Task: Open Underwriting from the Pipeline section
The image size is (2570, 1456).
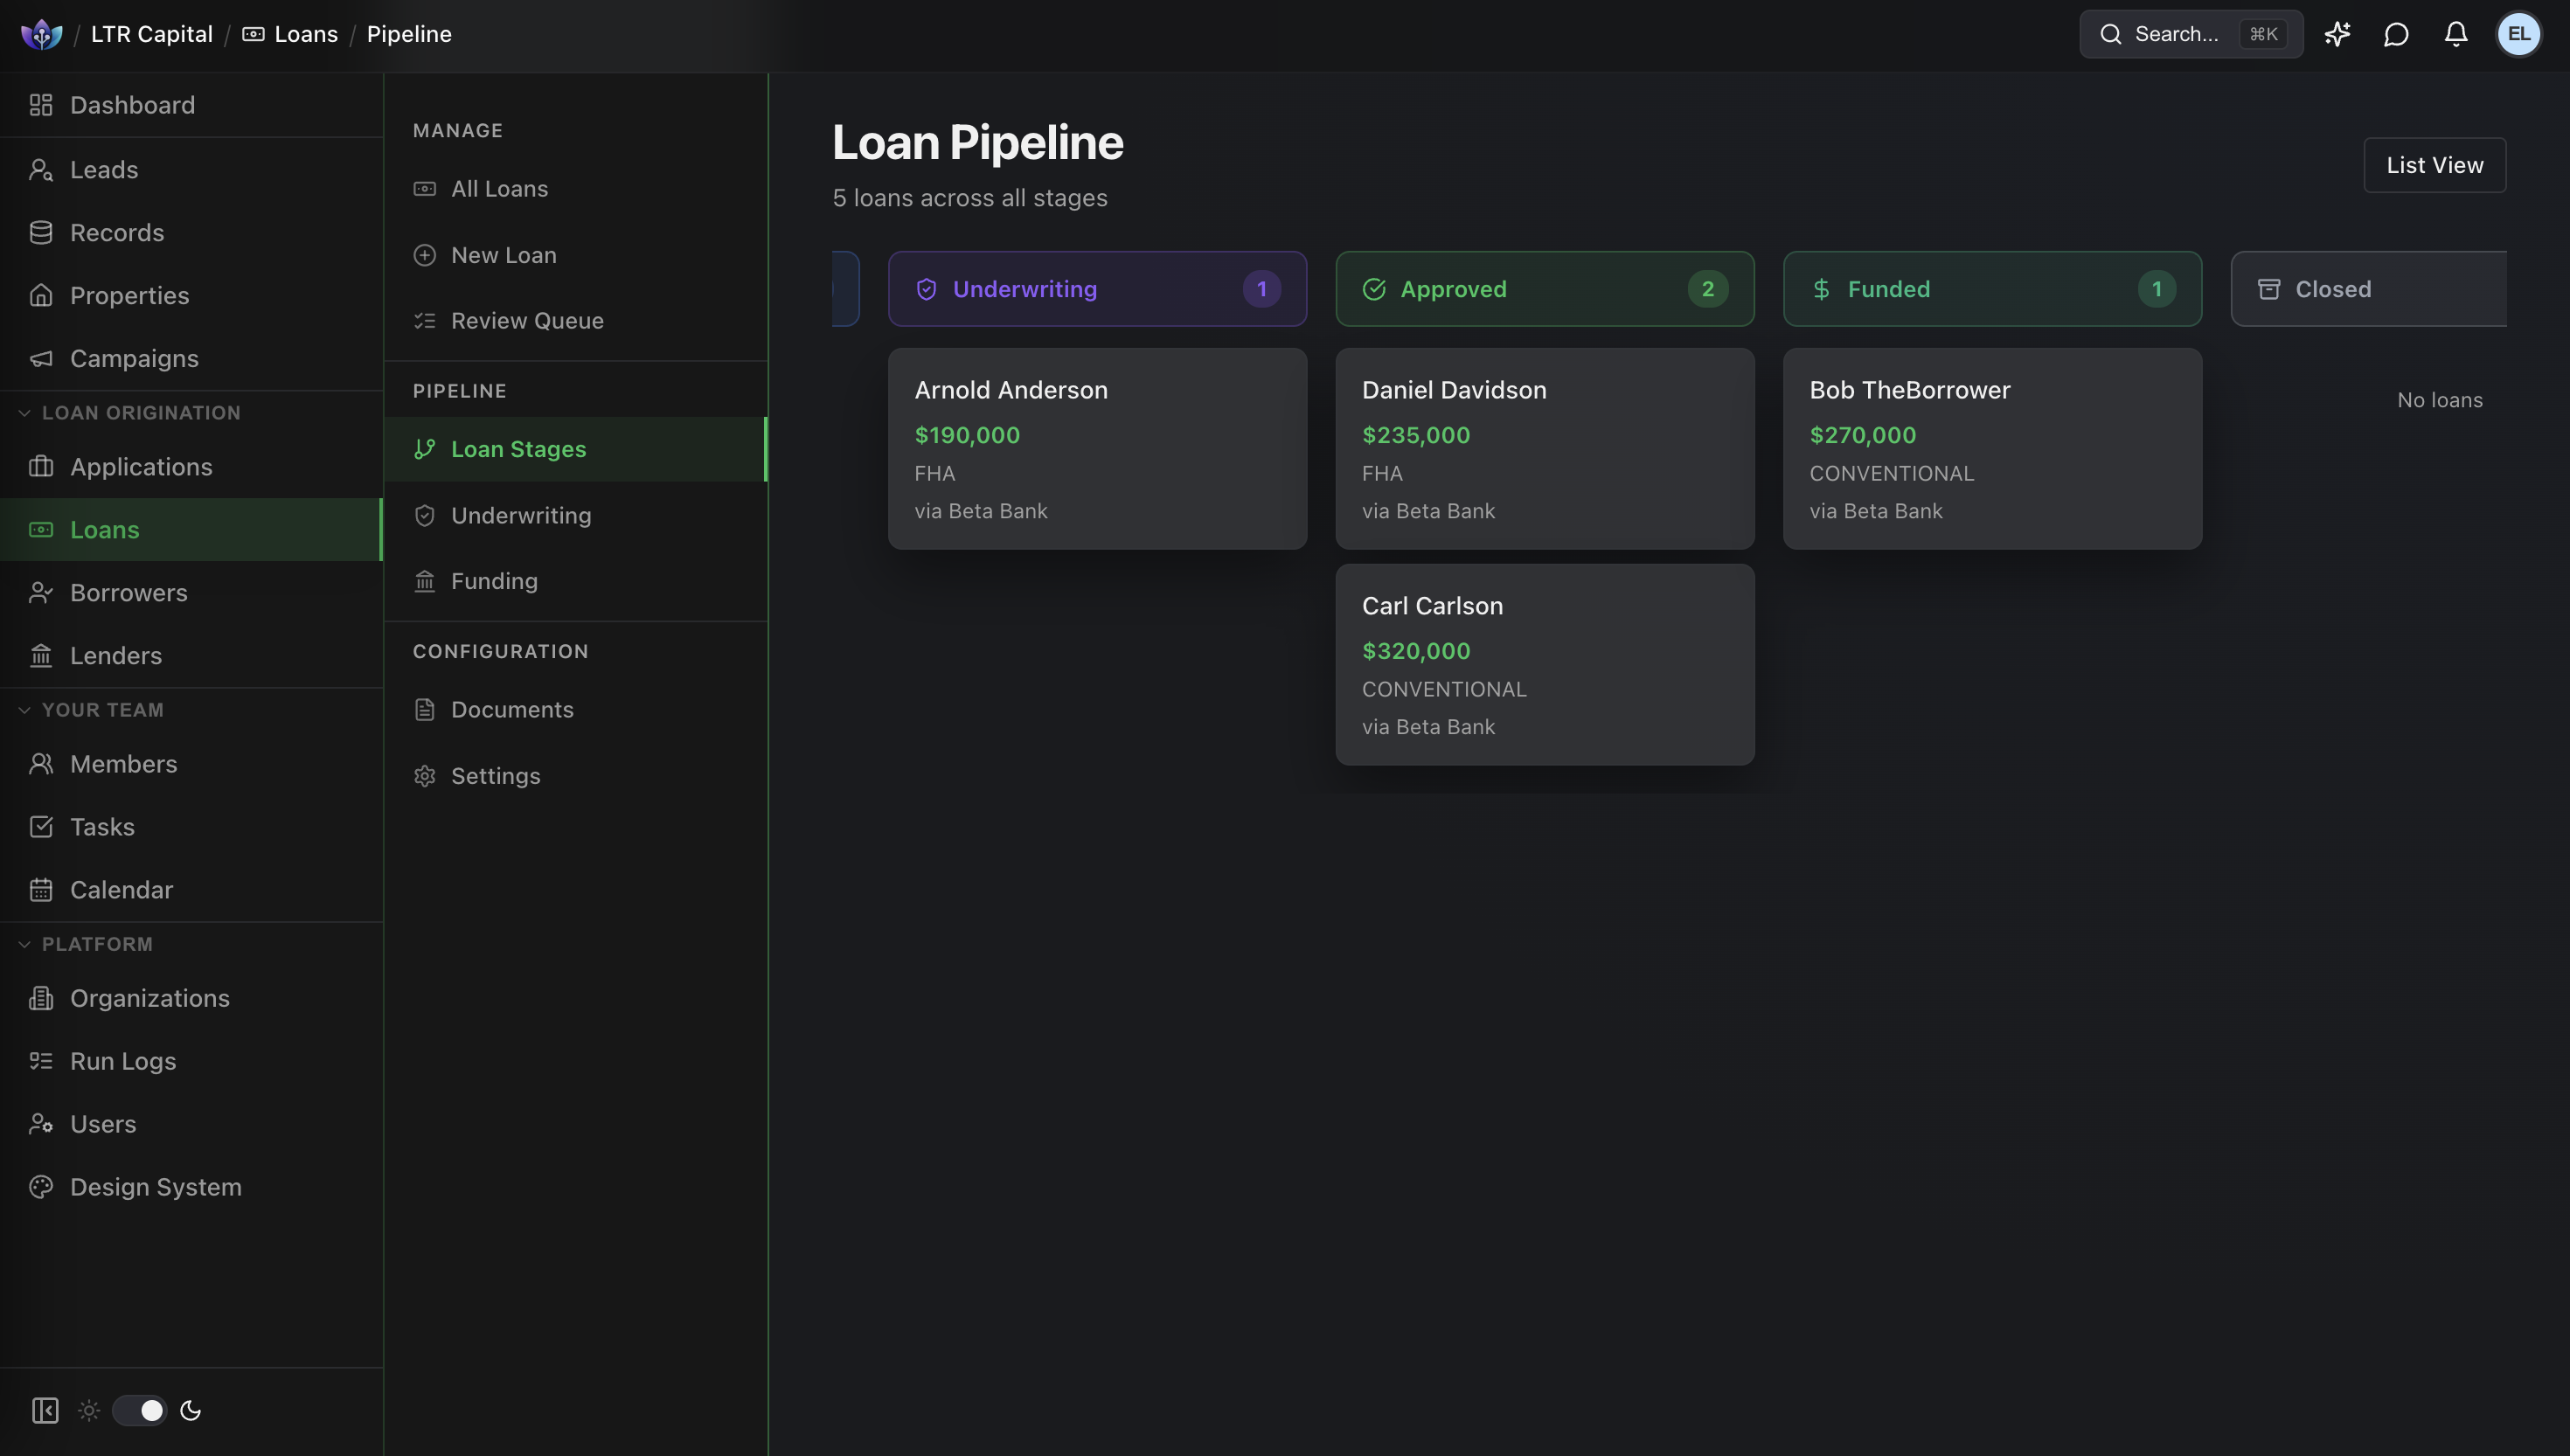Action: [x=521, y=515]
